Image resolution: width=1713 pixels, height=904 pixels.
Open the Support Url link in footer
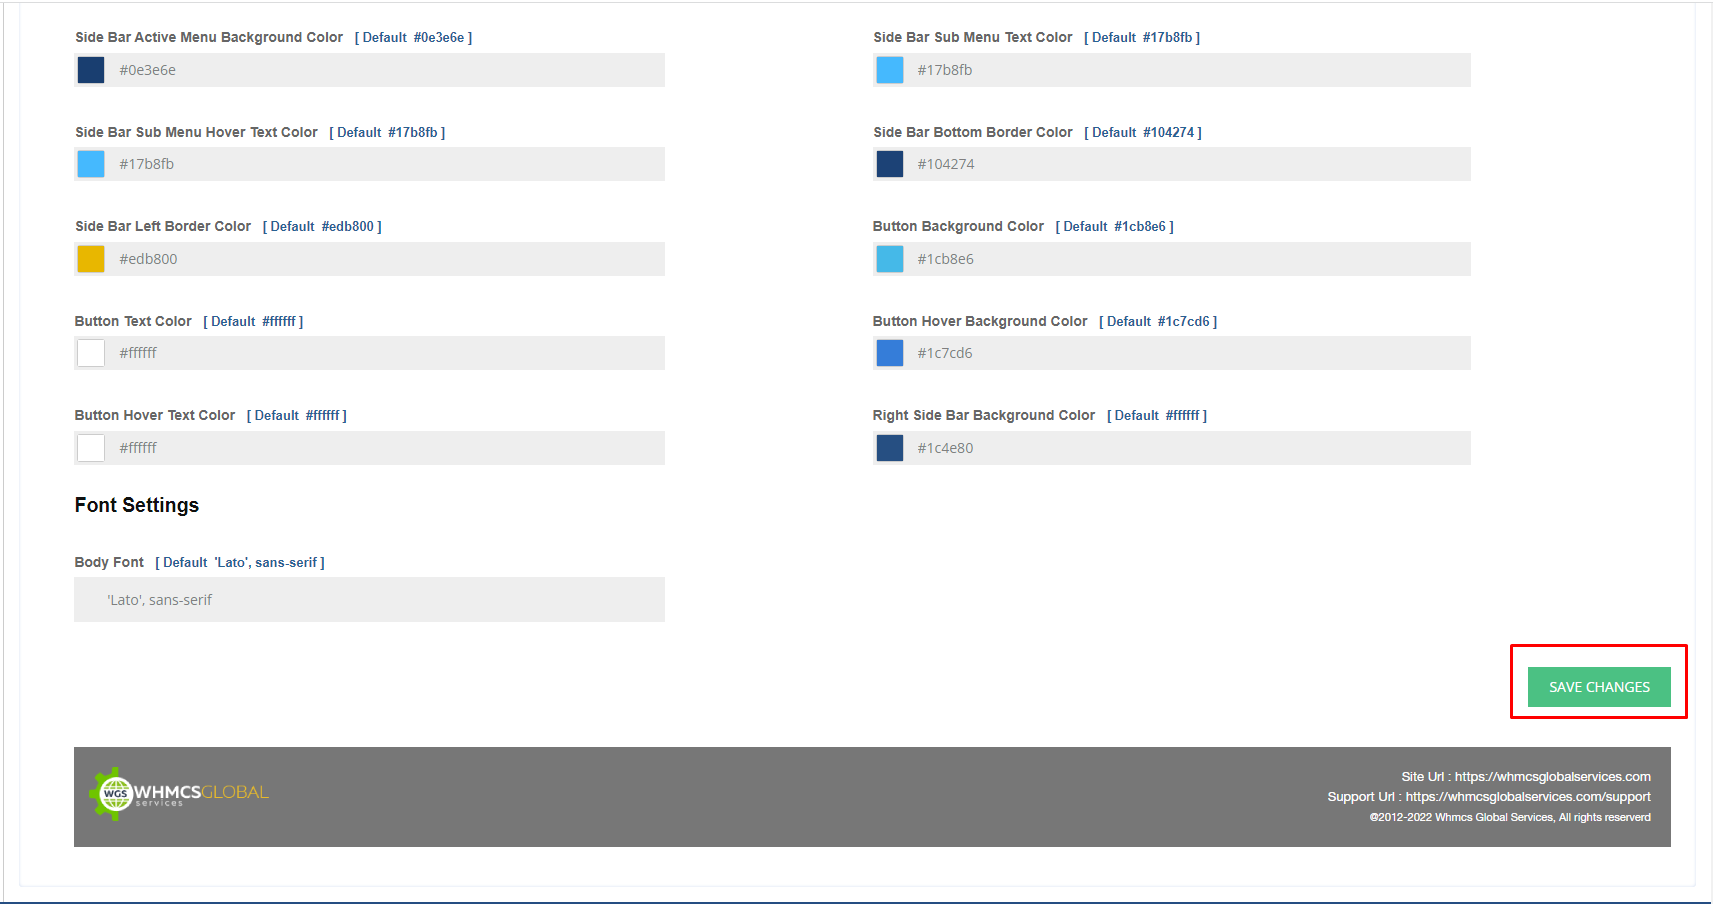1527,797
